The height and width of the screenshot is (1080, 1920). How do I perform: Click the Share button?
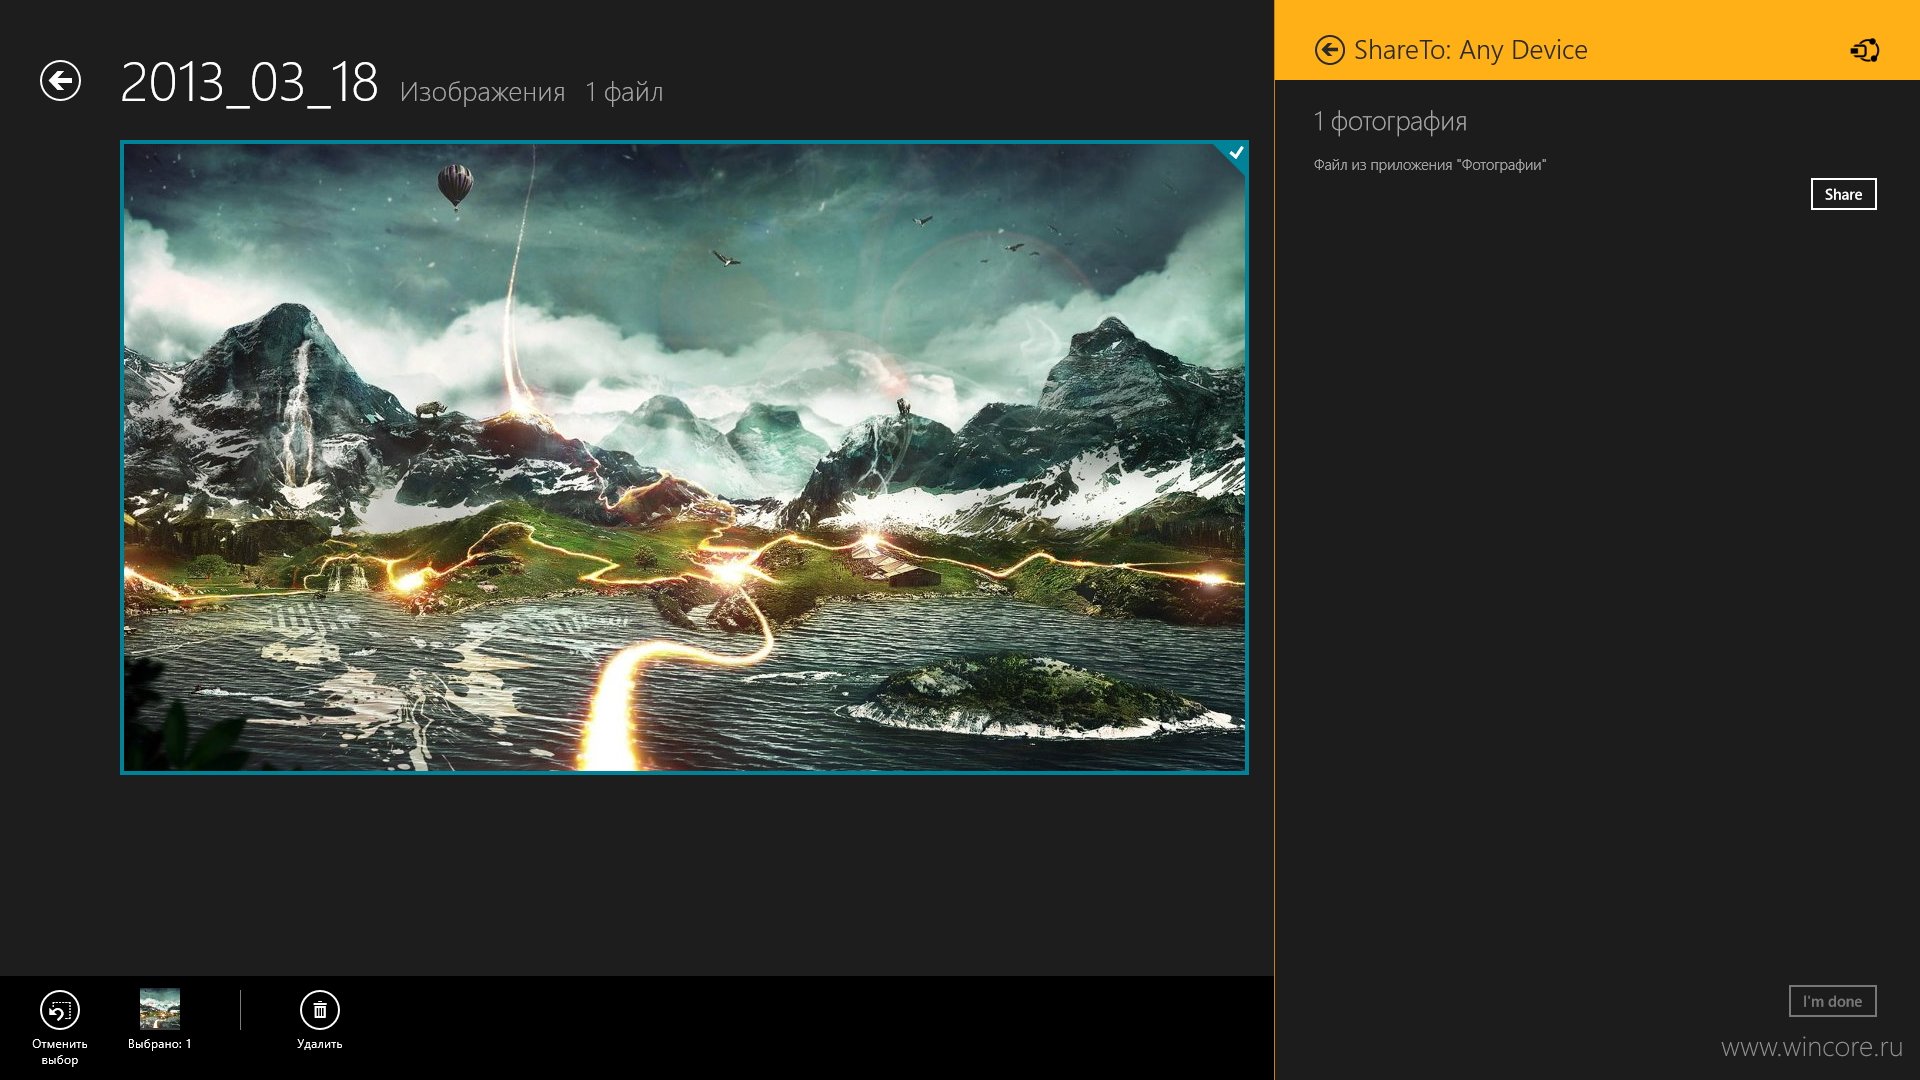click(x=1843, y=194)
